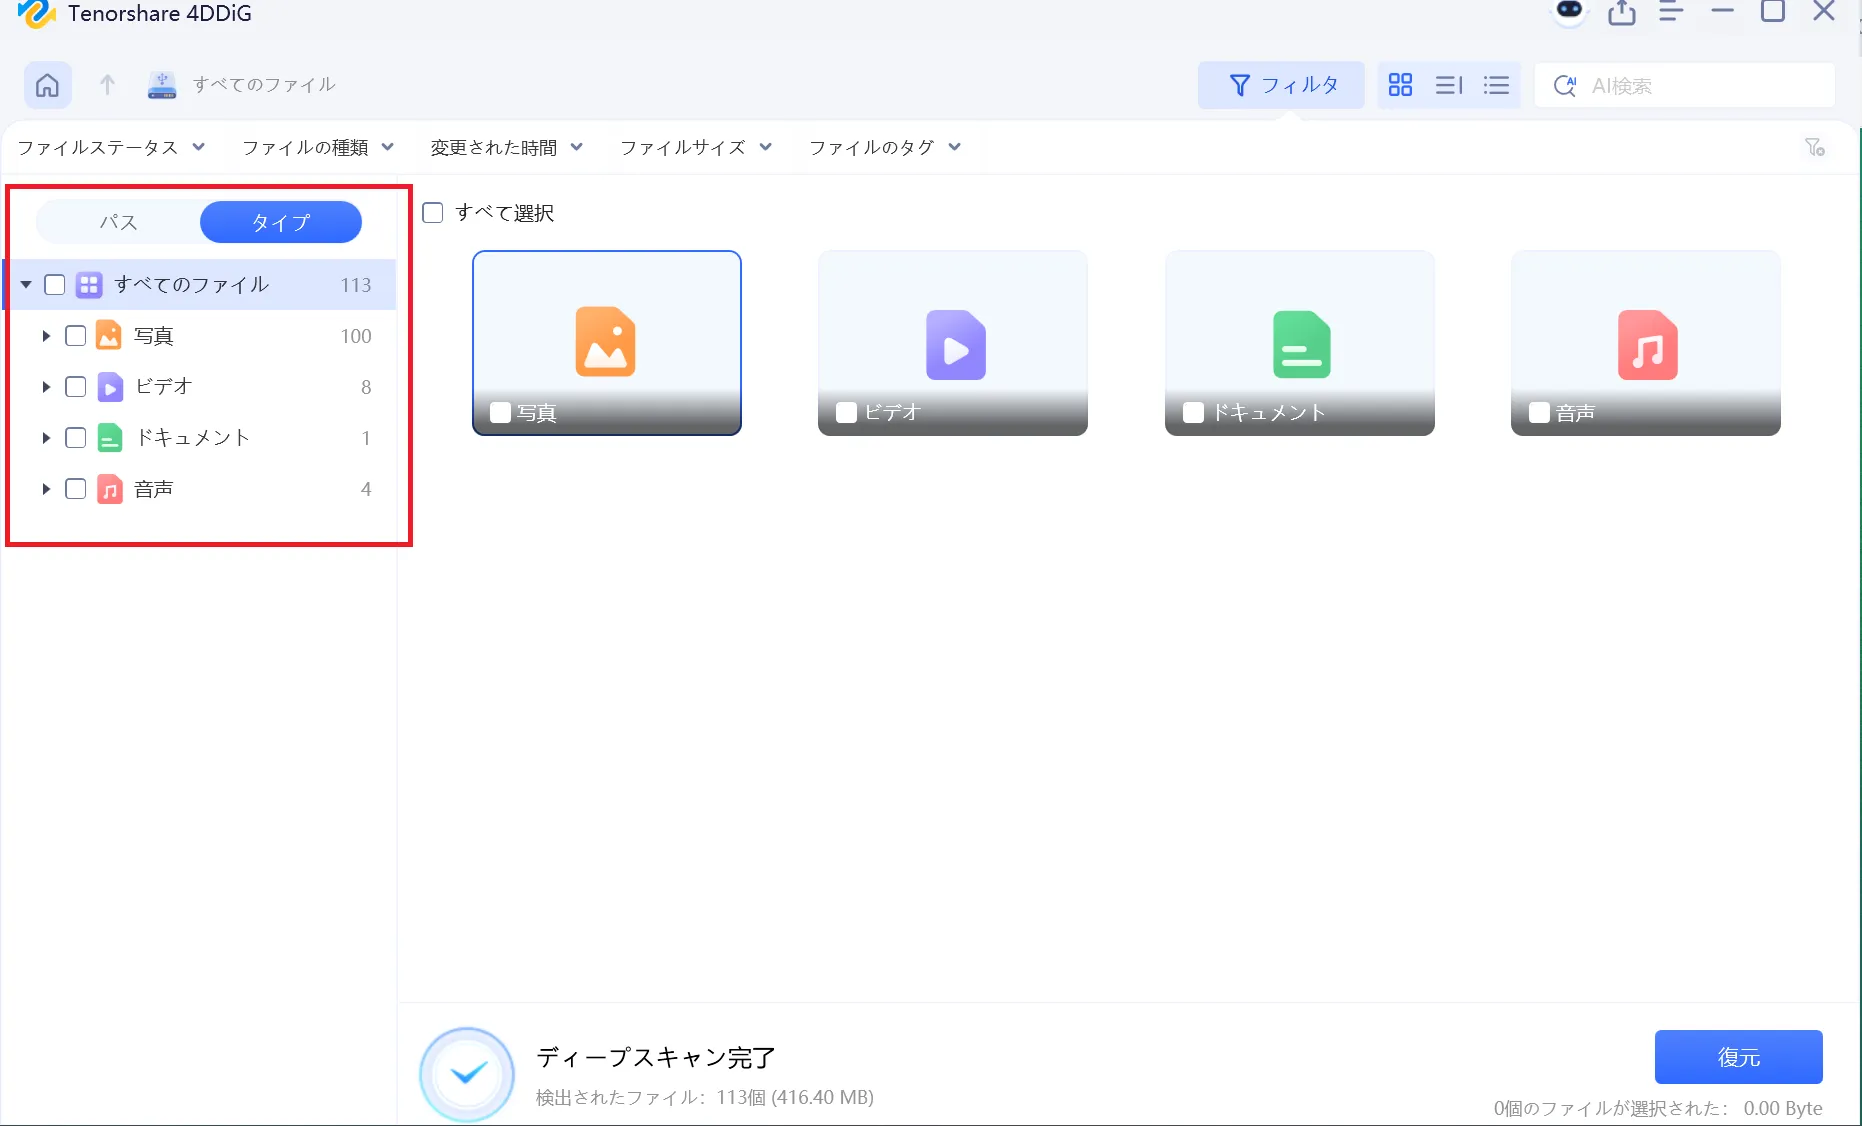Switch to grid thumbnail view icon
The image size is (1862, 1126).
[x=1400, y=85]
